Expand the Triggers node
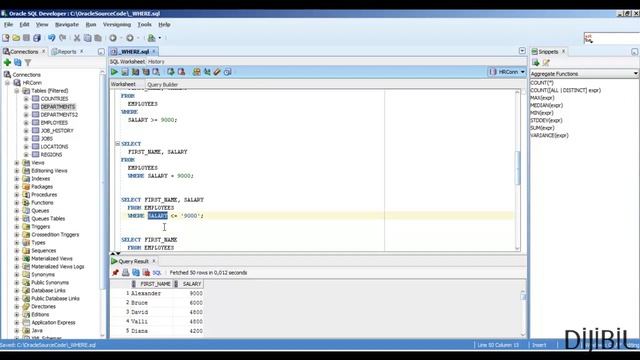The image size is (640, 360). coord(17,227)
